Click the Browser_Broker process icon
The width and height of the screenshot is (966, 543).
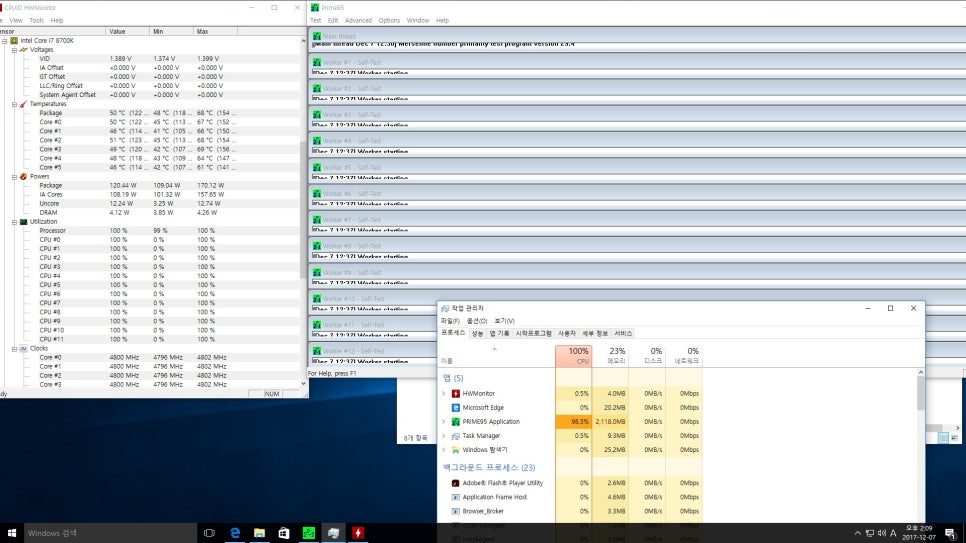click(x=455, y=512)
